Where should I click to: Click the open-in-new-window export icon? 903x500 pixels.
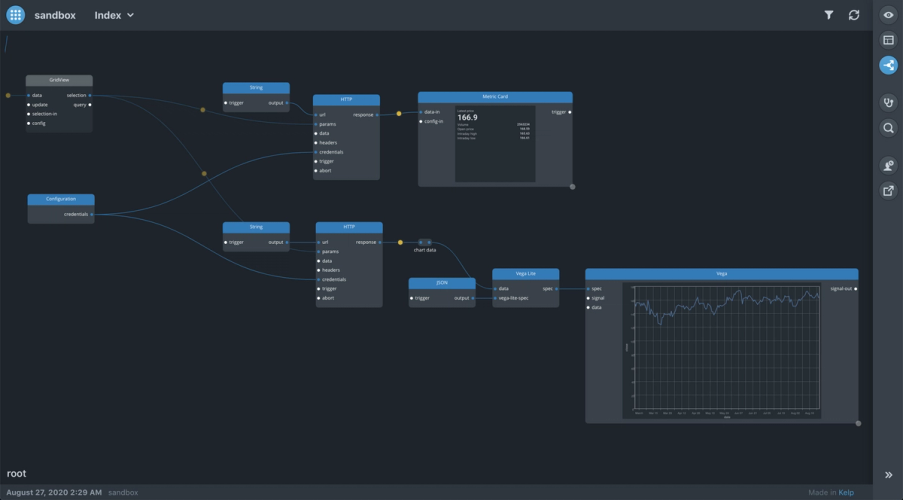point(889,191)
